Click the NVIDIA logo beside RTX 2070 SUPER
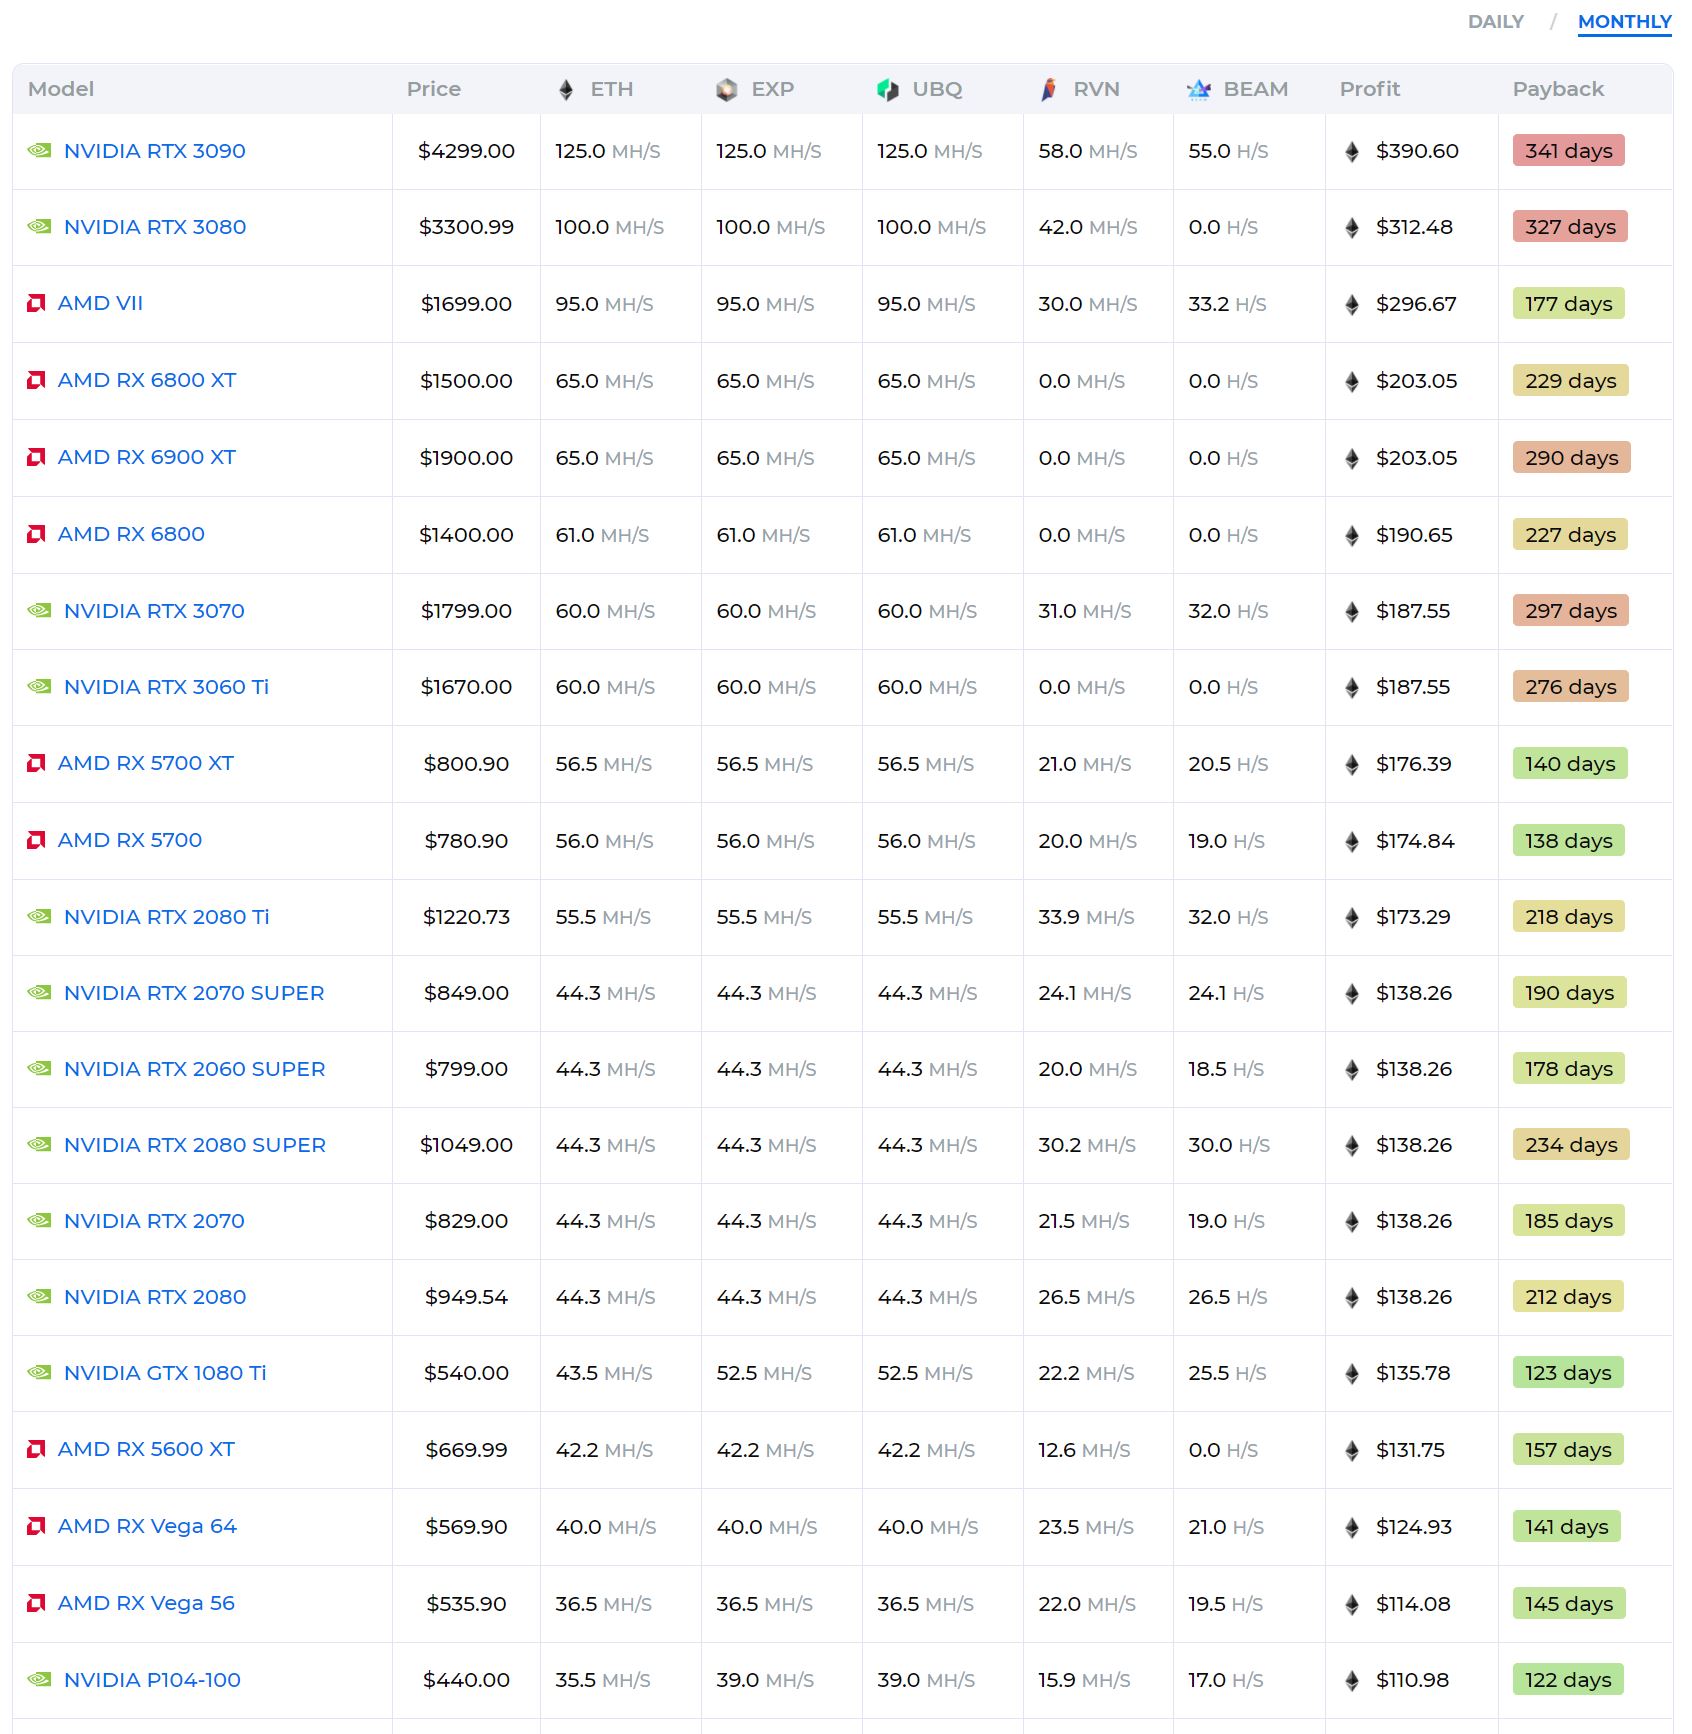 tap(40, 993)
